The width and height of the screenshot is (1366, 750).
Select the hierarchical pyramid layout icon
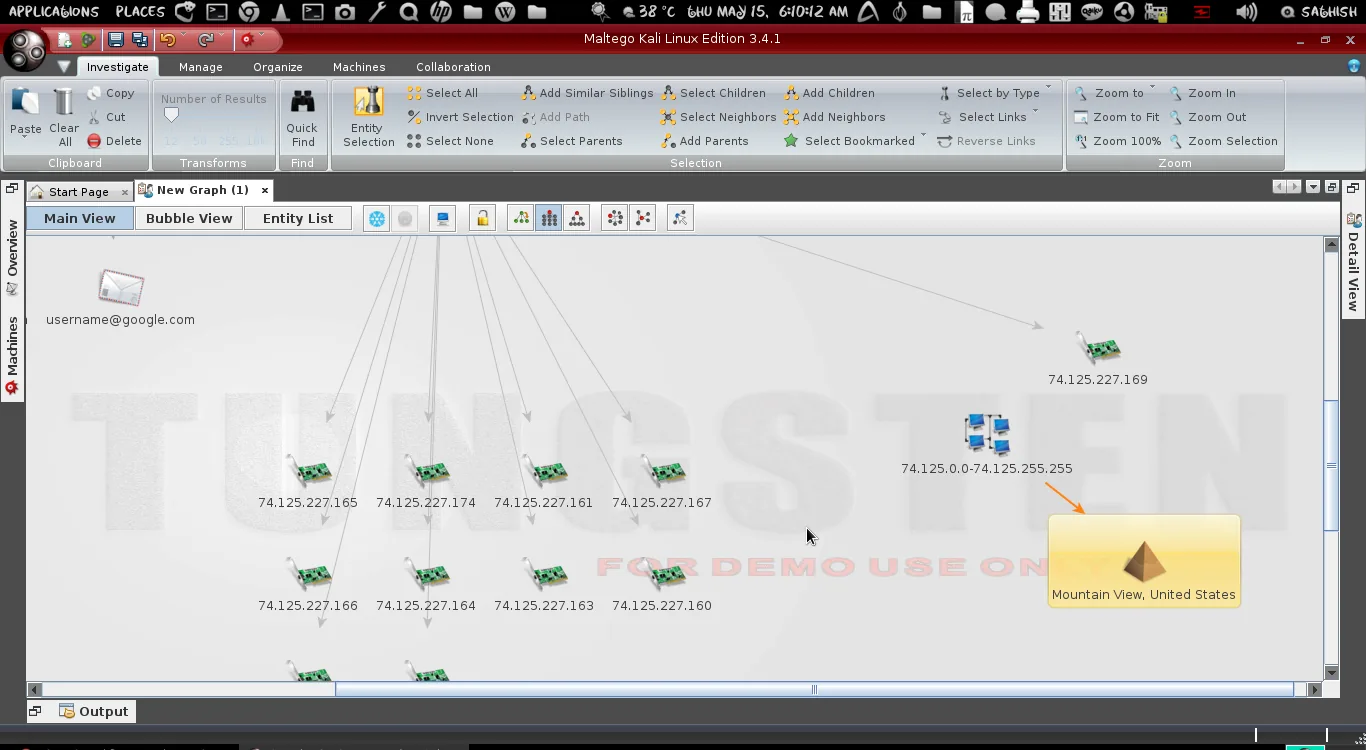click(x=577, y=218)
